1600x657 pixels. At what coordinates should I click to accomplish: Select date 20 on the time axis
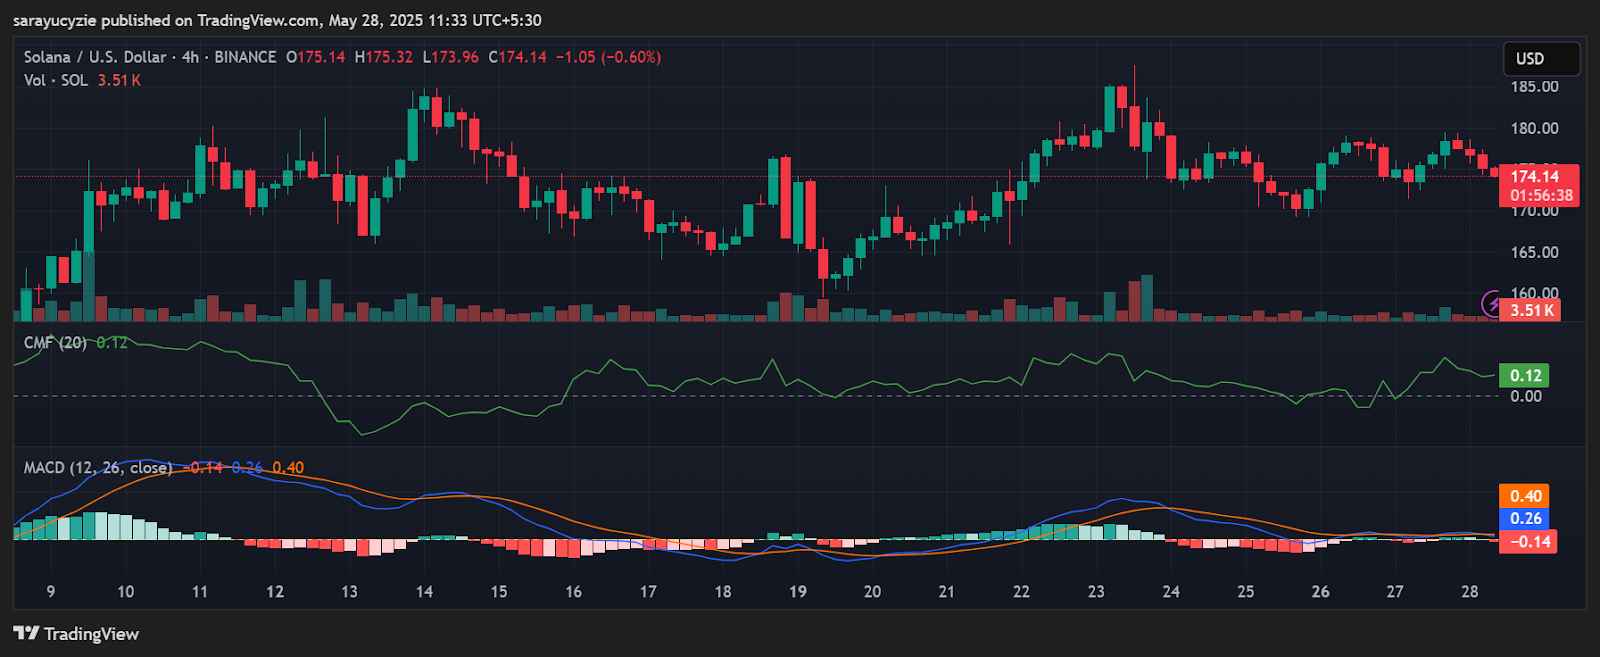click(872, 591)
